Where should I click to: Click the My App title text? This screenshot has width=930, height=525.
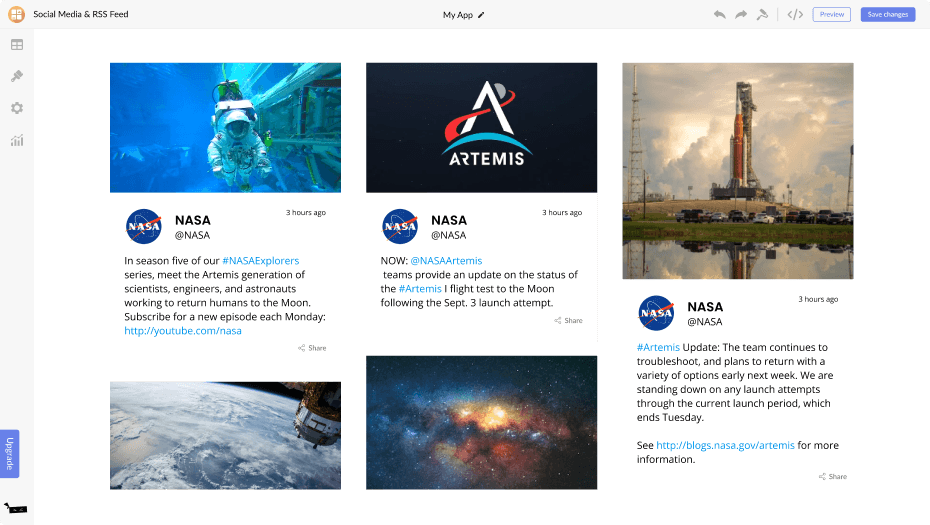[x=457, y=15]
